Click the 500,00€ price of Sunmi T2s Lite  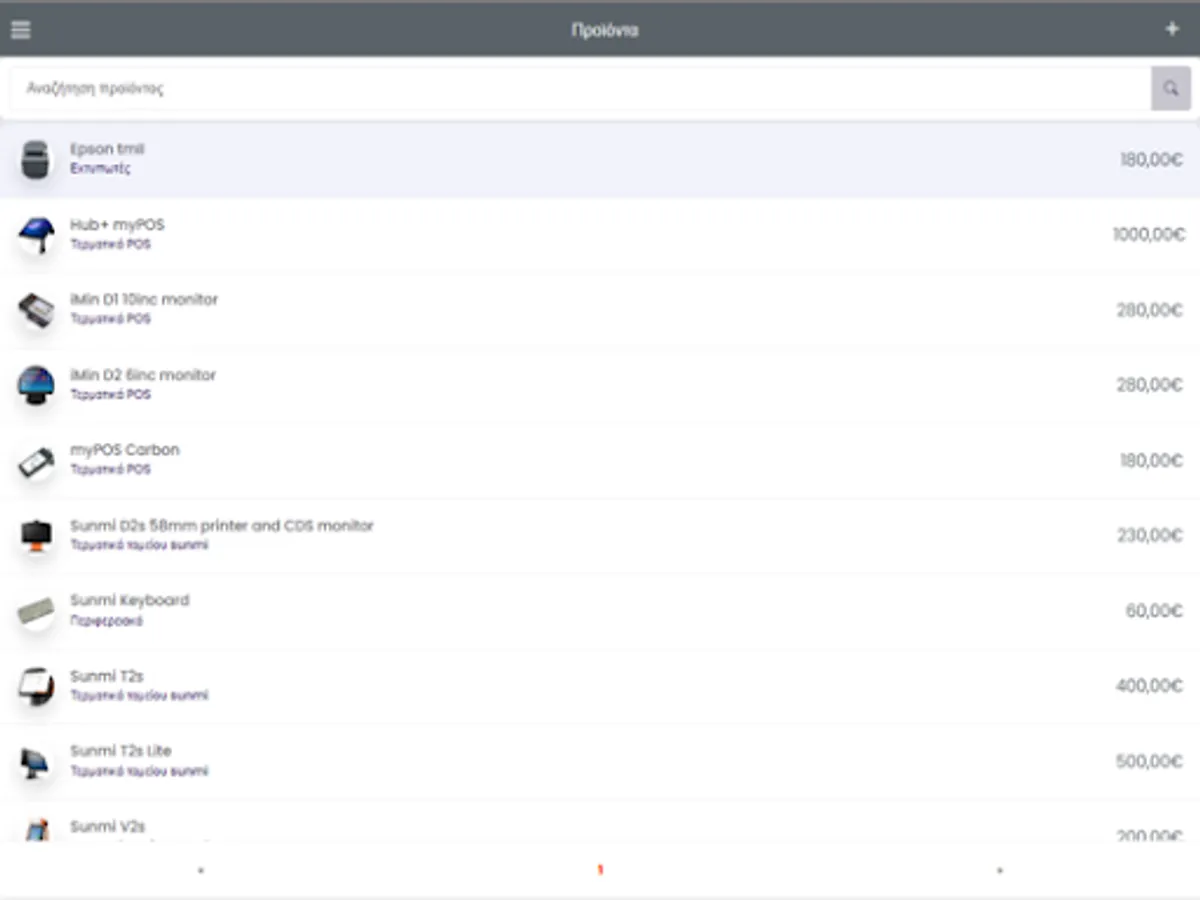1150,762
